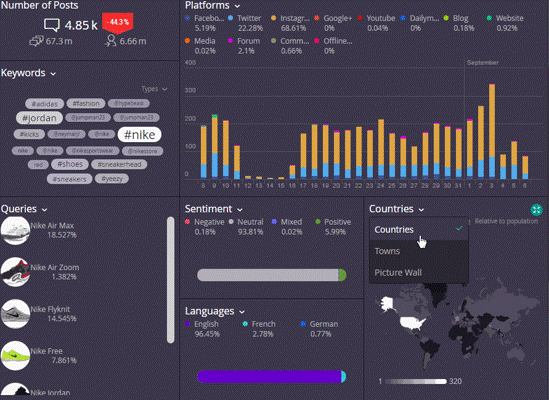Image resolution: width=549 pixels, height=400 pixels.
Task: Click the @nikestore keyword tag
Action: pyautogui.click(x=143, y=151)
